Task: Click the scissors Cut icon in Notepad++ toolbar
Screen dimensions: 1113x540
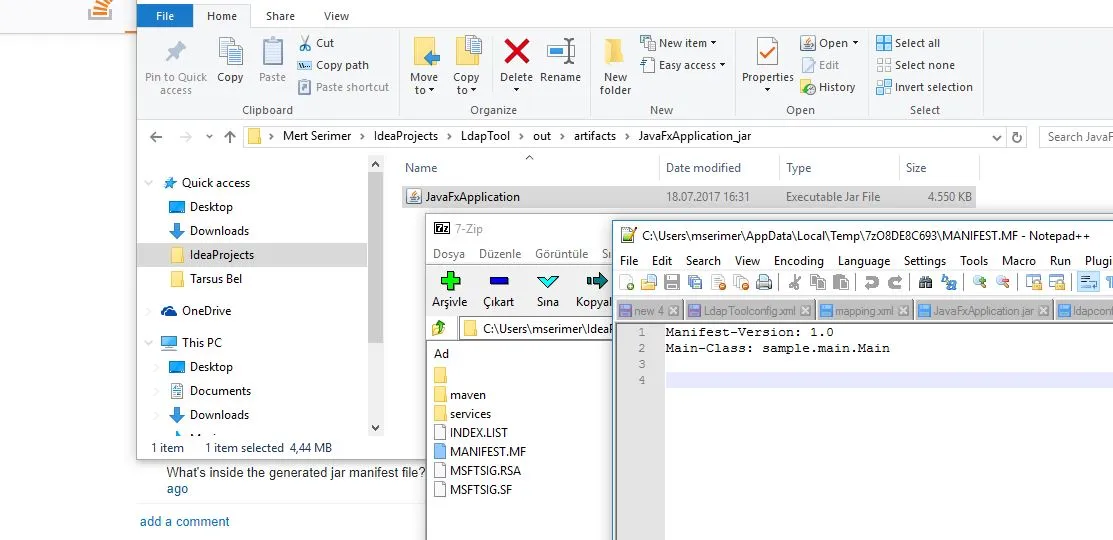Action: click(794, 282)
